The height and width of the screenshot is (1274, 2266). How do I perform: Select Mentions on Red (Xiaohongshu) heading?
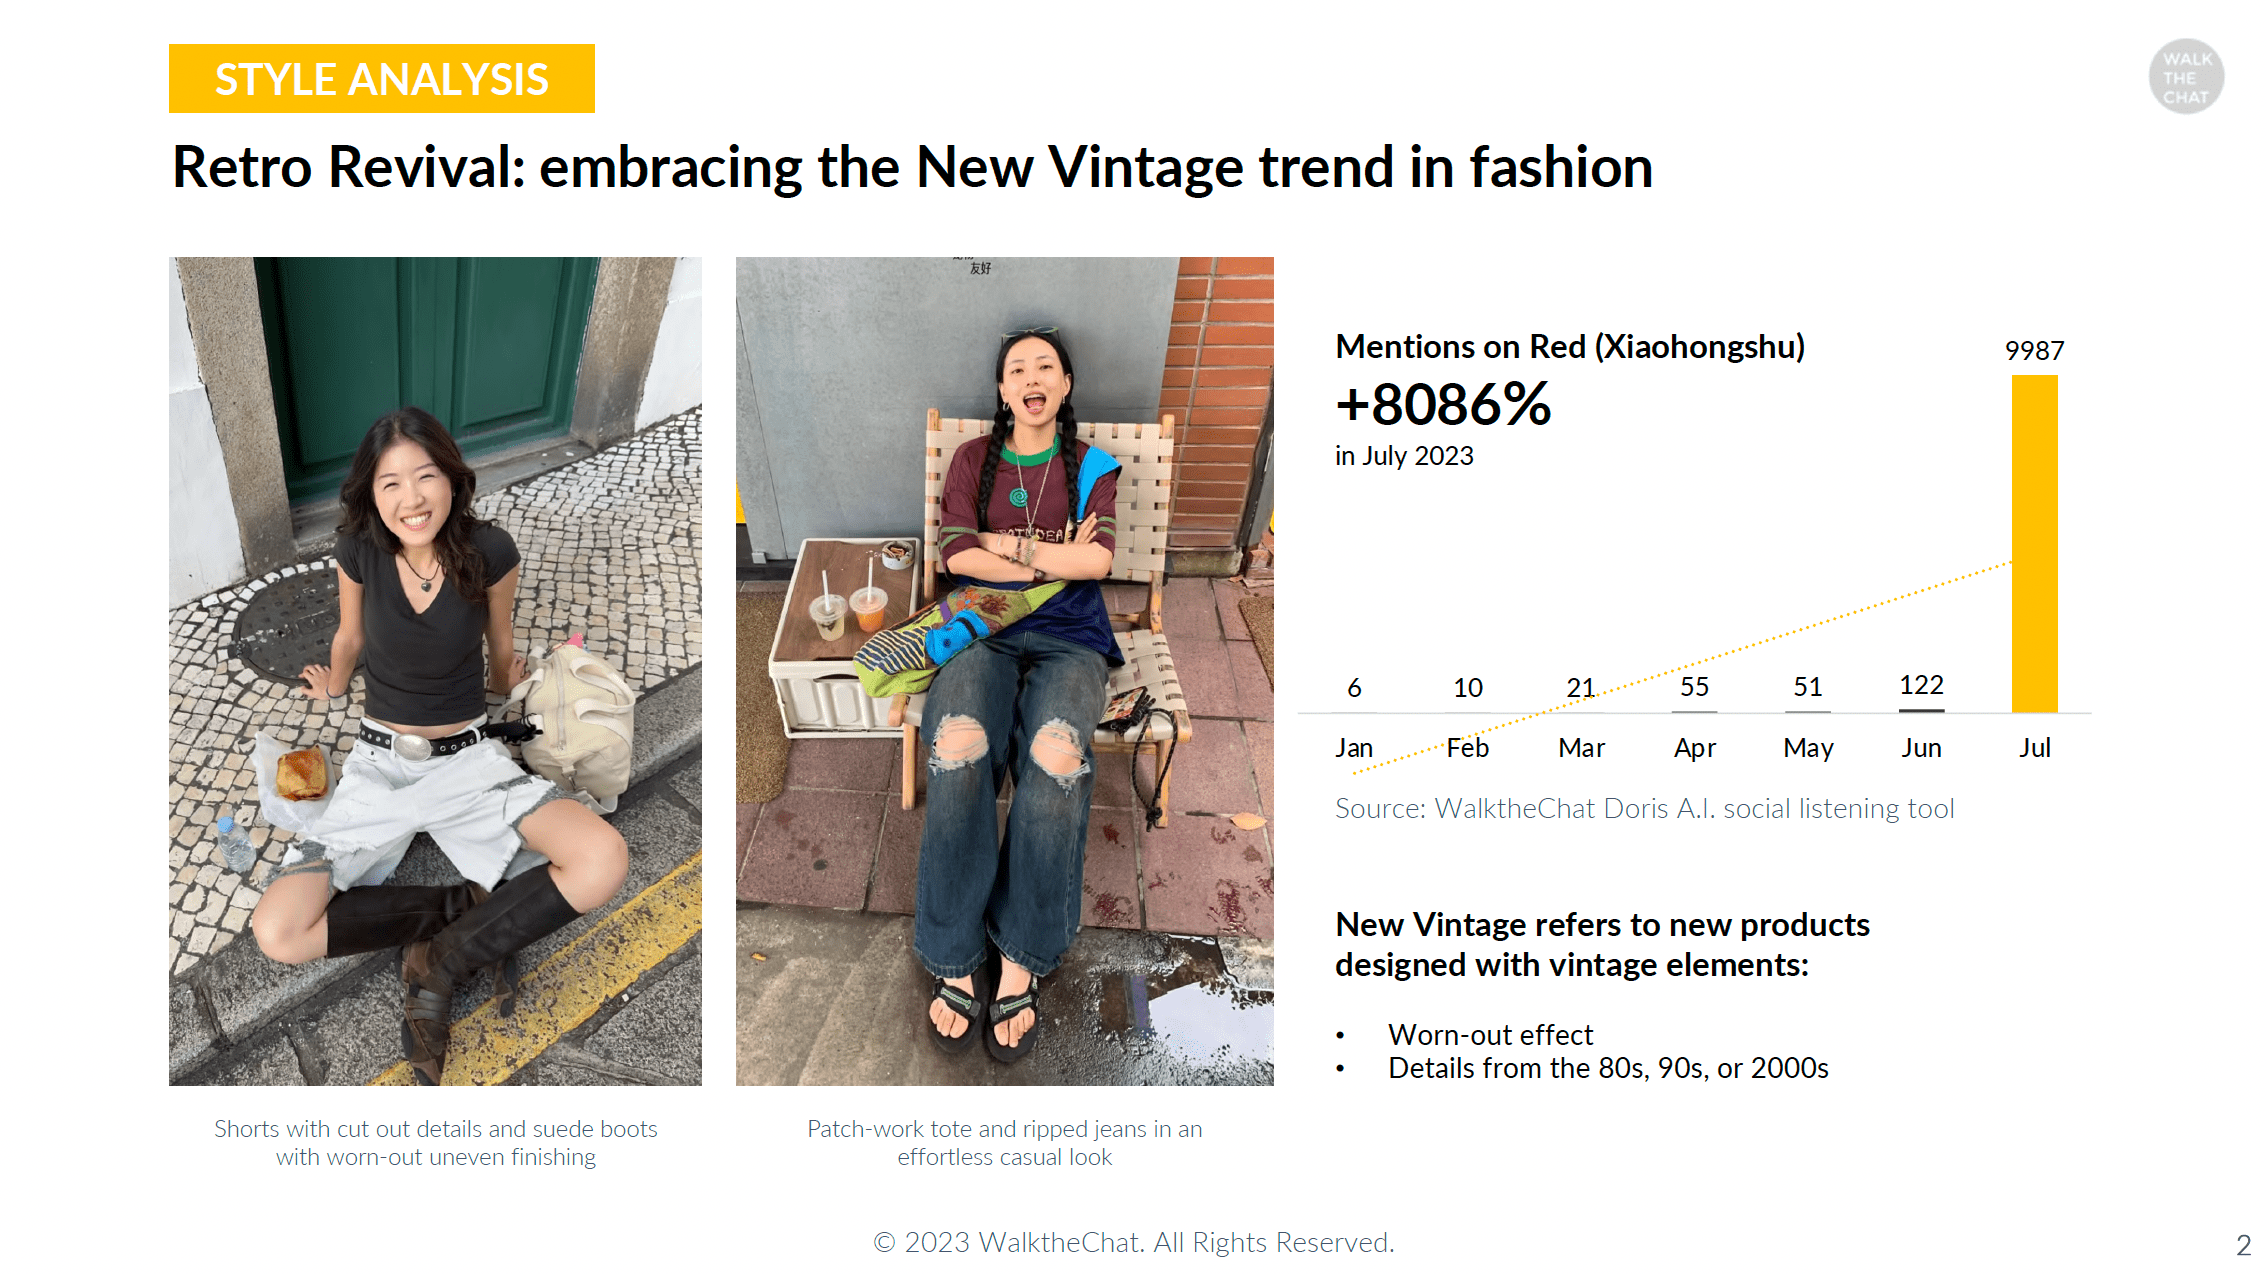1570,346
